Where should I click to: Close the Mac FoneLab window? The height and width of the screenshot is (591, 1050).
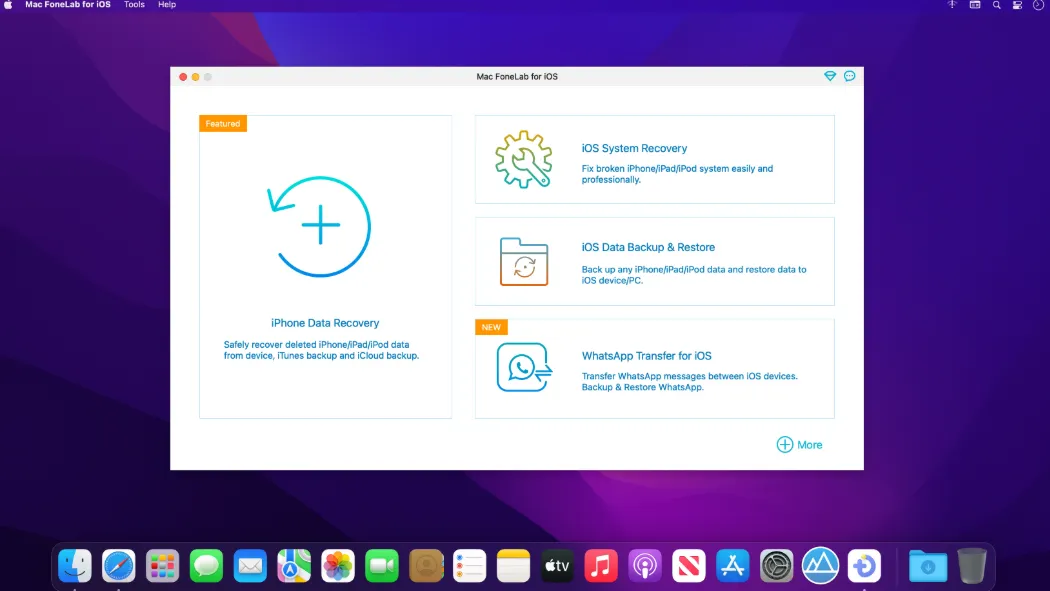[183, 77]
